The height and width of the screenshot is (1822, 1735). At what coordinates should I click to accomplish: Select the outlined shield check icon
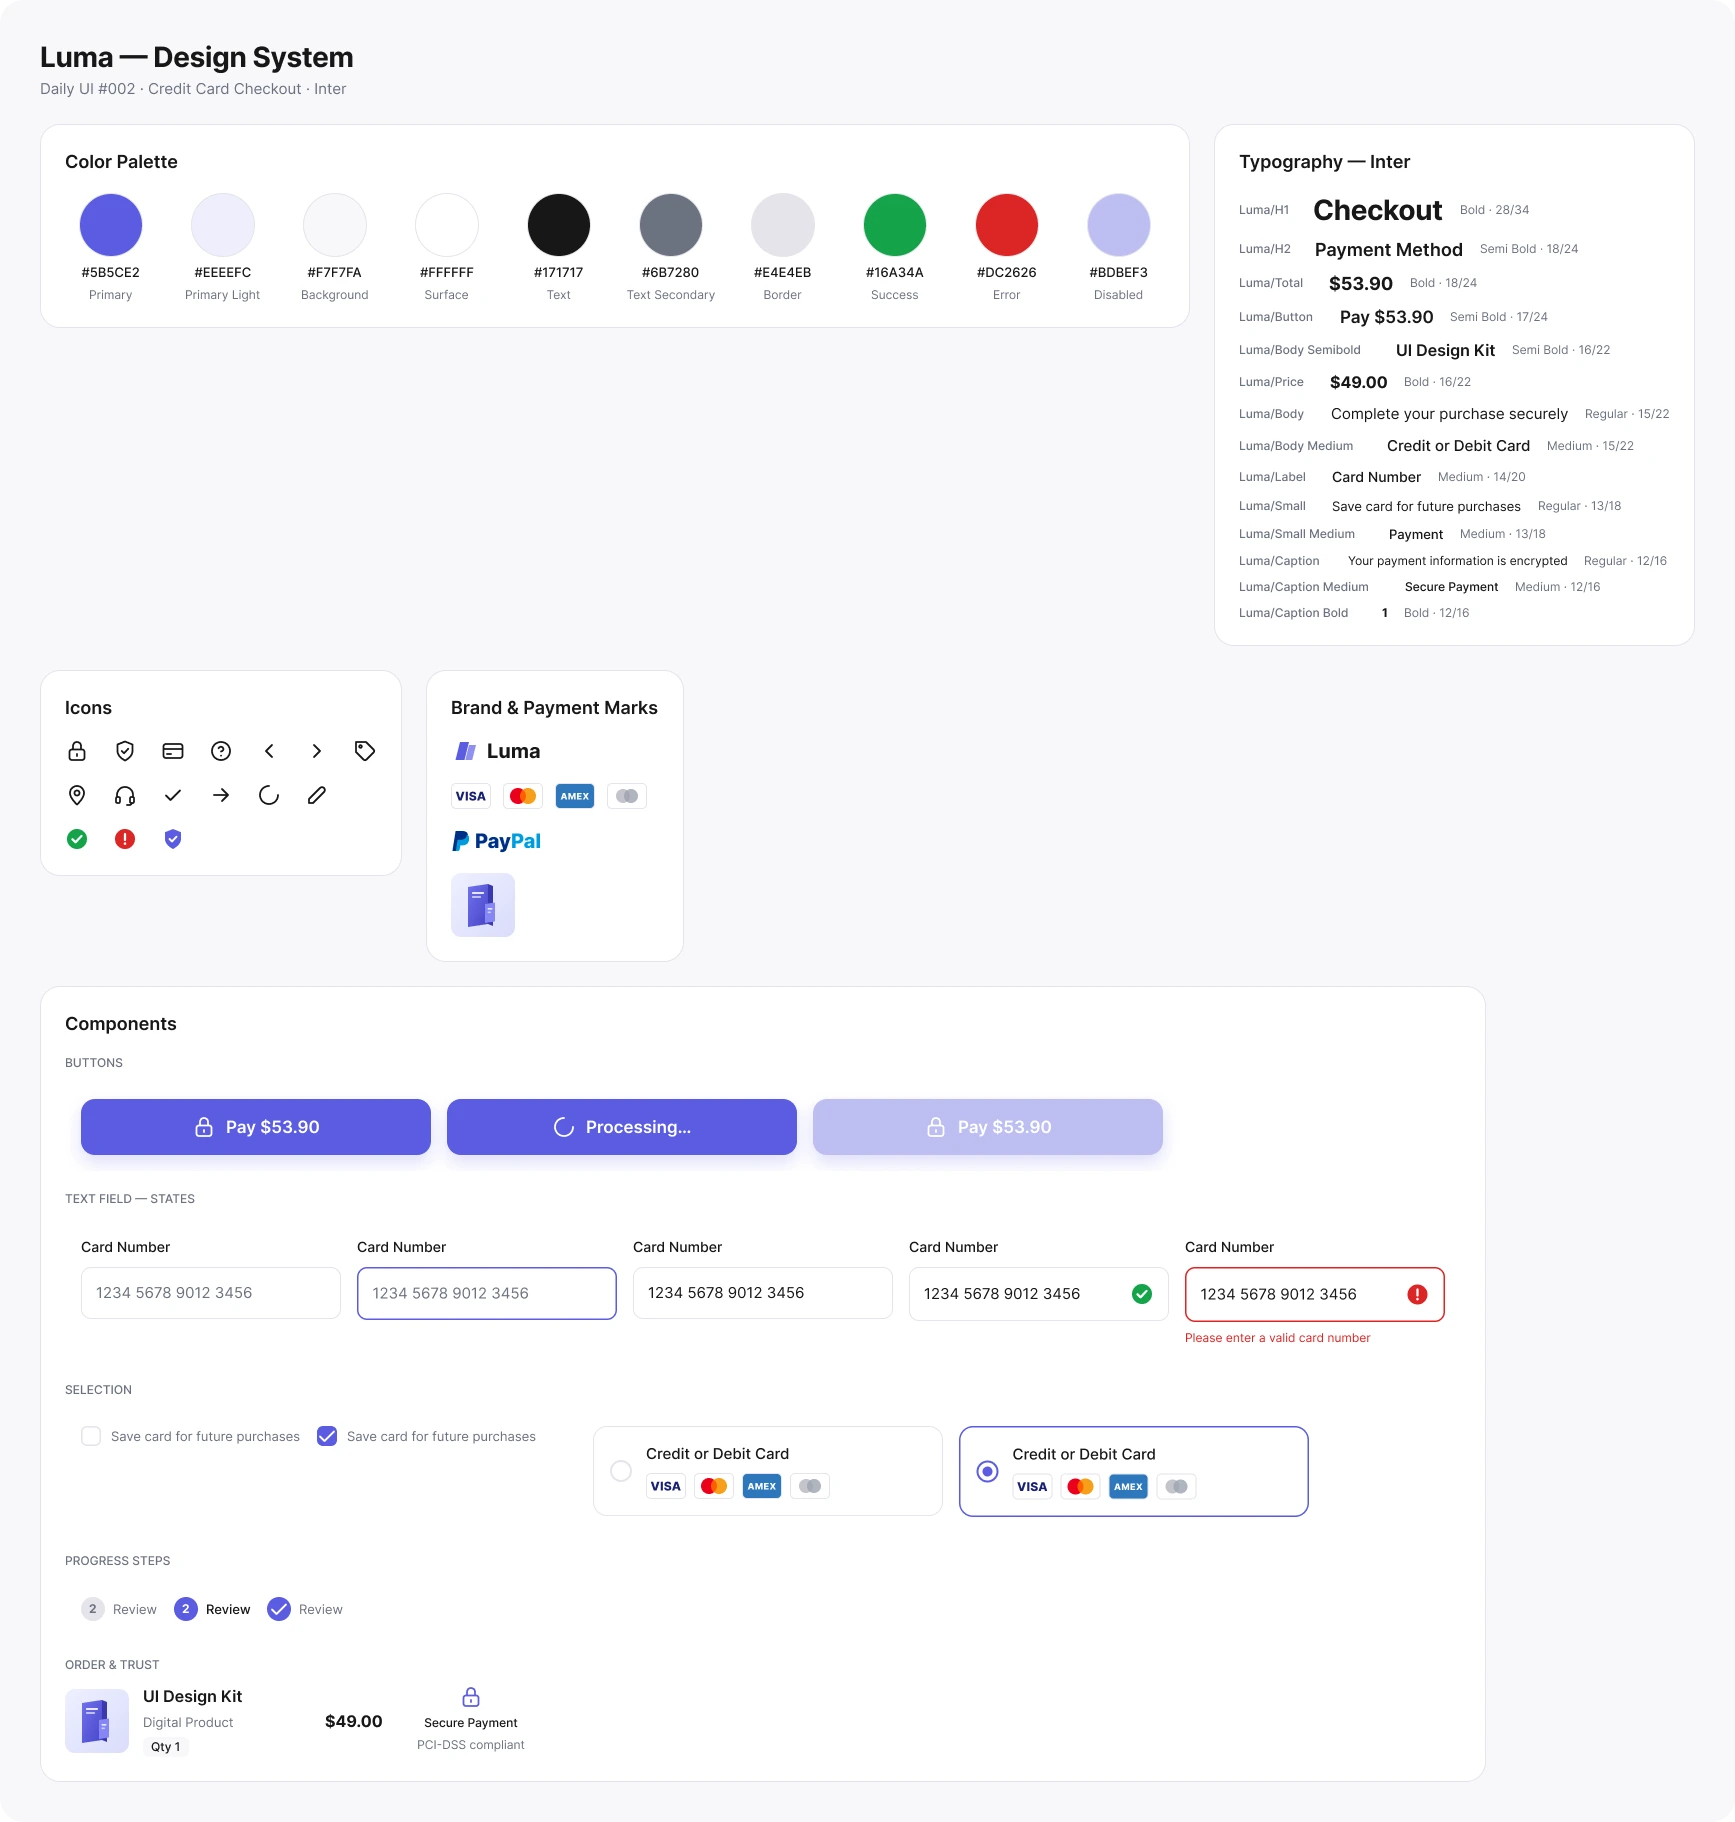(125, 751)
